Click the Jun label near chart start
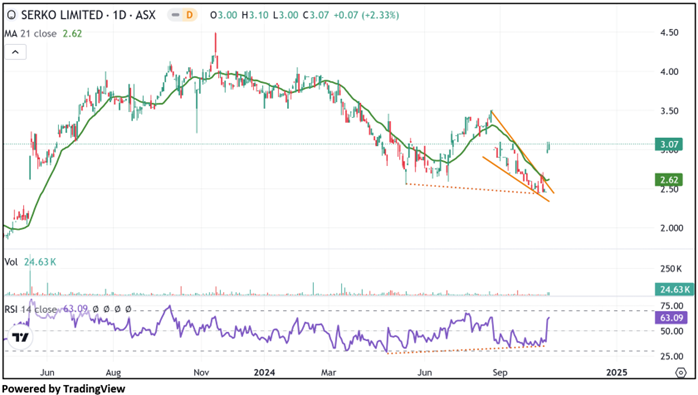The height and width of the screenshot is (395, 698). pos(47,372)
